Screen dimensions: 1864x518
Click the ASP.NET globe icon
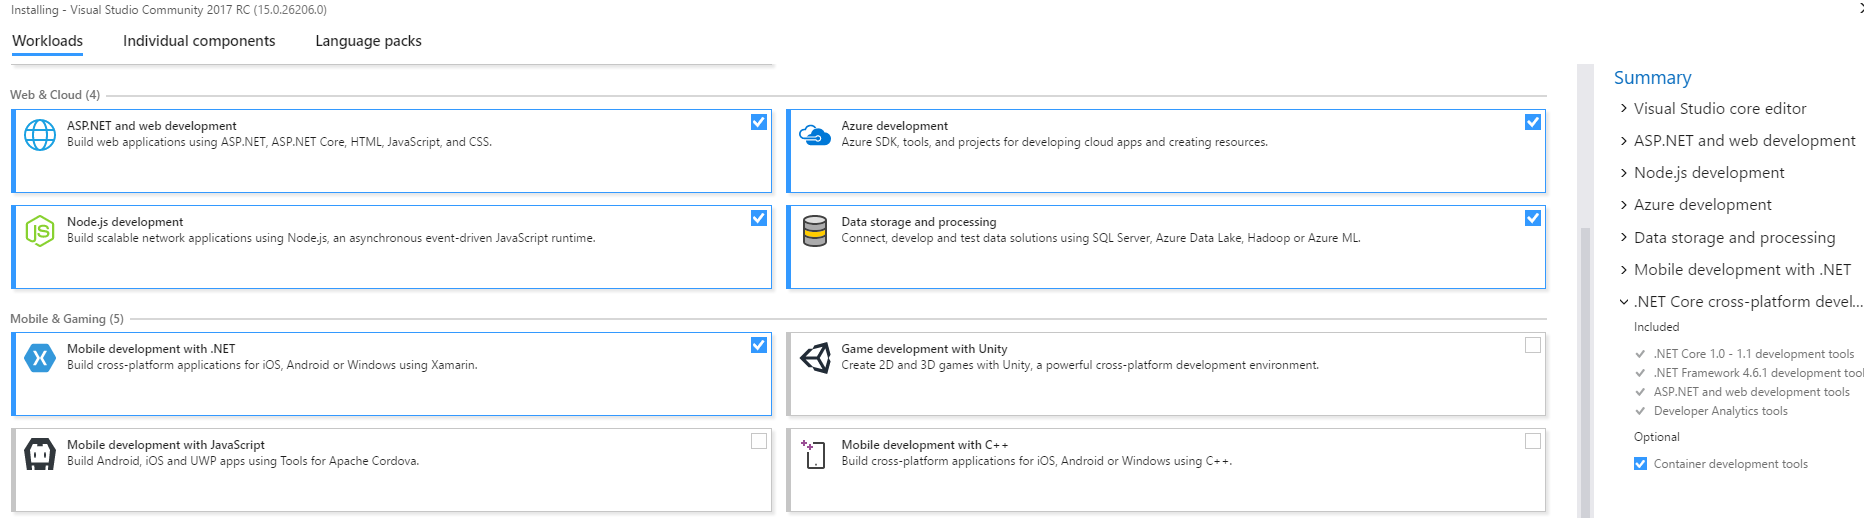pyautogui.click(x=40, y=135)
